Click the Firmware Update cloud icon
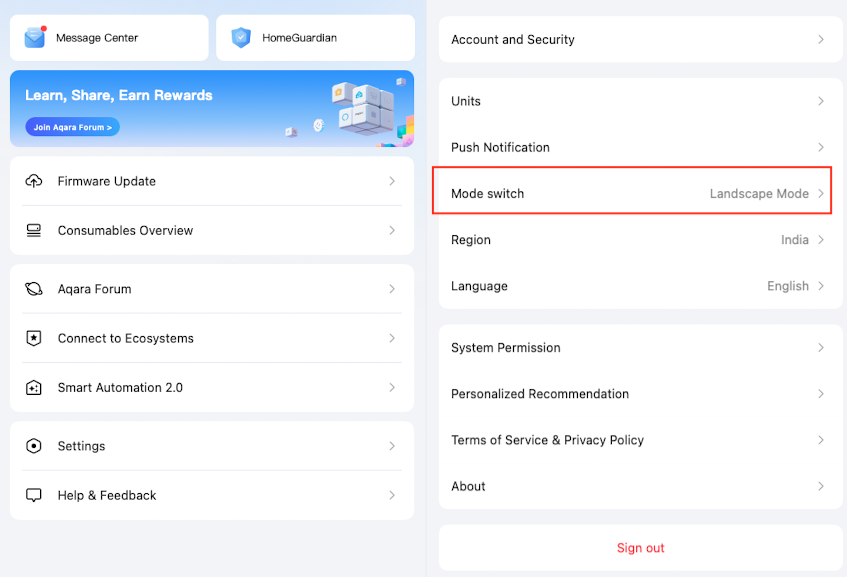Screen dimensions: 847x577 [34, 181]
